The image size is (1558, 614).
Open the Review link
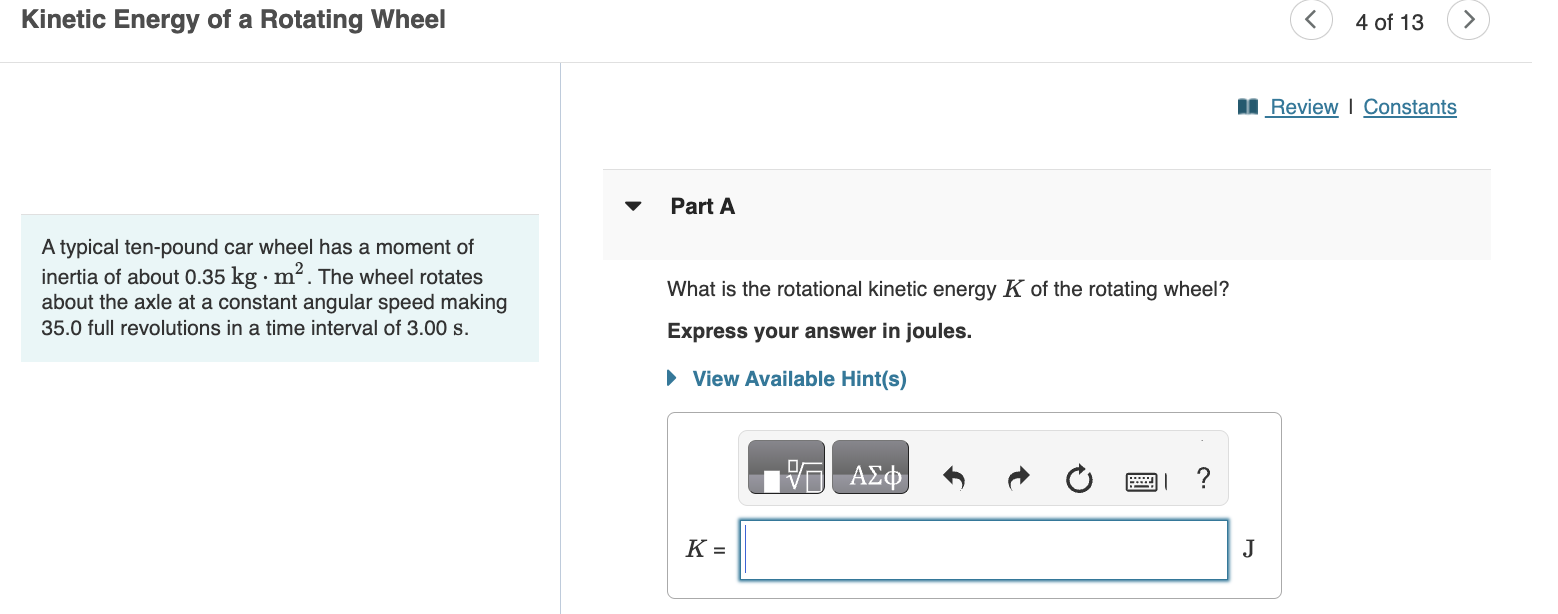coord(1304,106)
